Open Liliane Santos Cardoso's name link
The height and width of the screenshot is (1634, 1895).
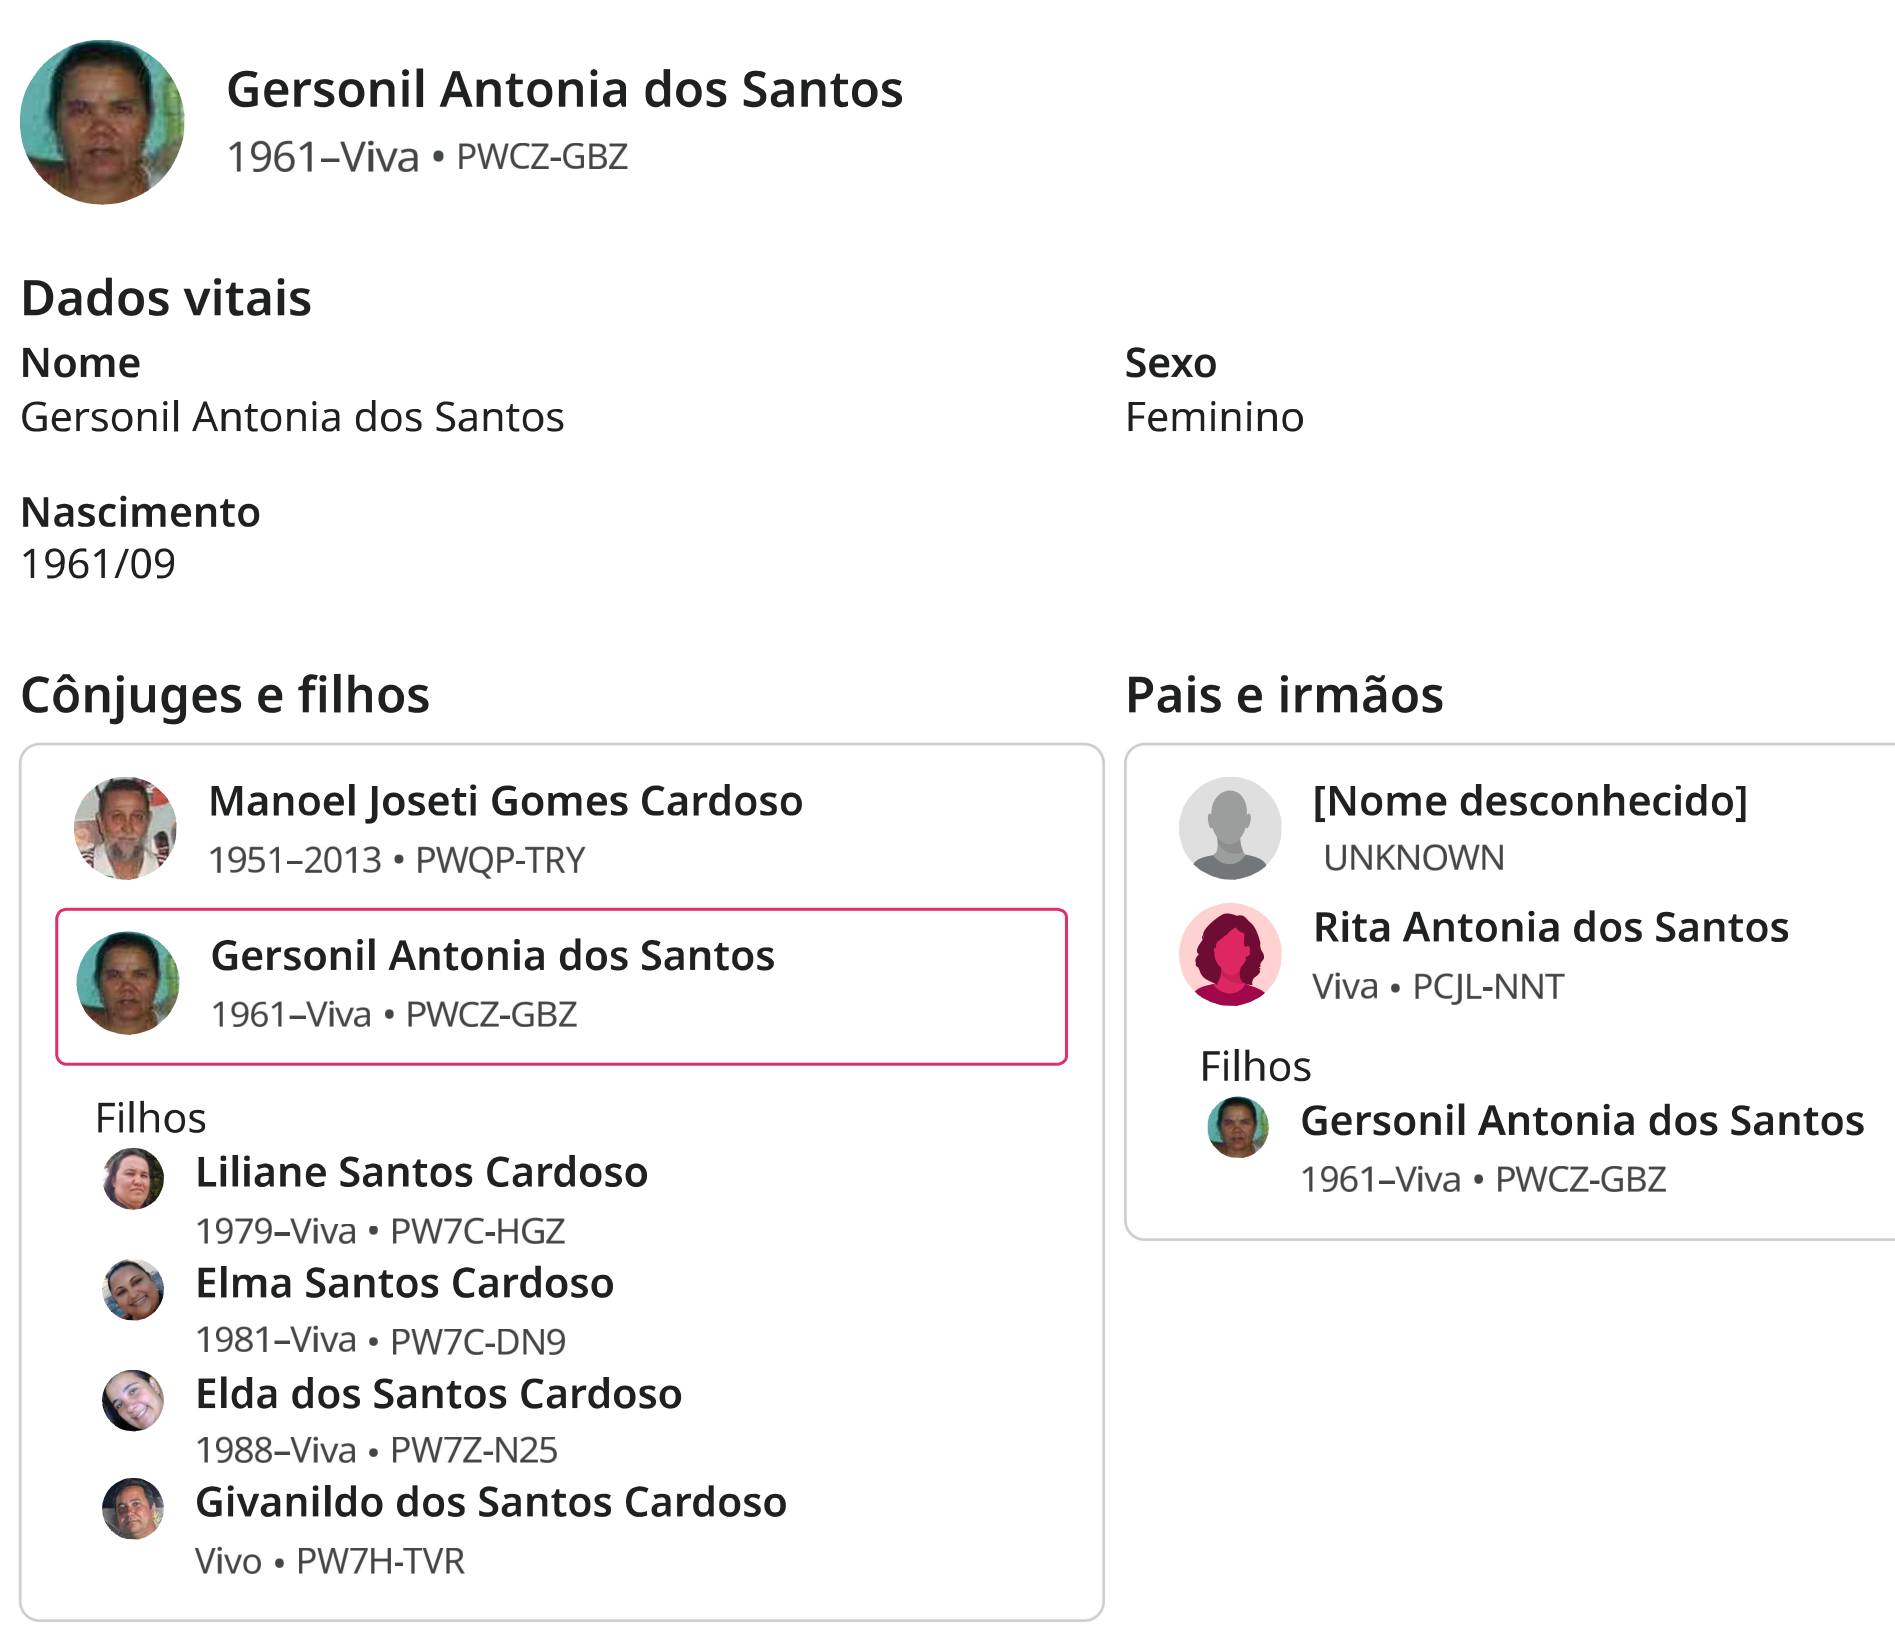click(x=421, y=1172)
